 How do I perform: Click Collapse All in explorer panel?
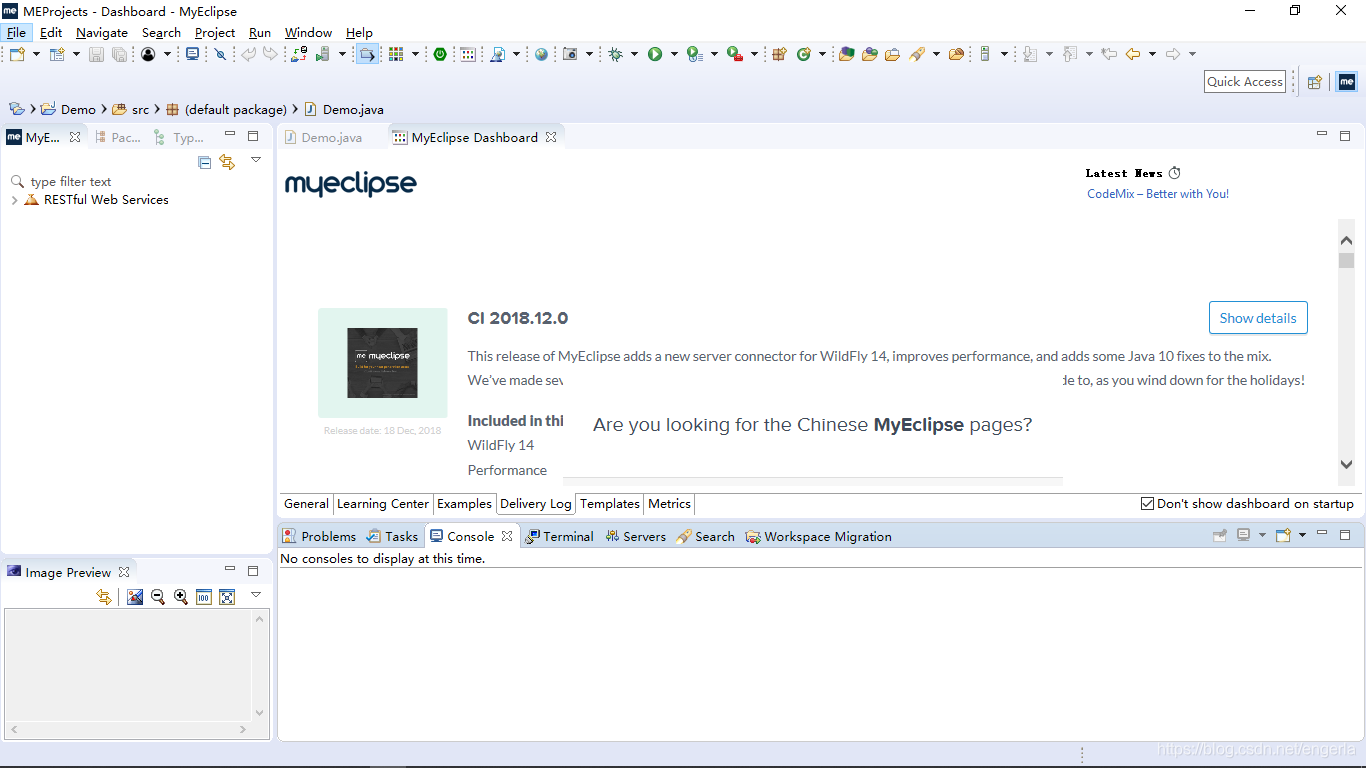tap(205, 162)
